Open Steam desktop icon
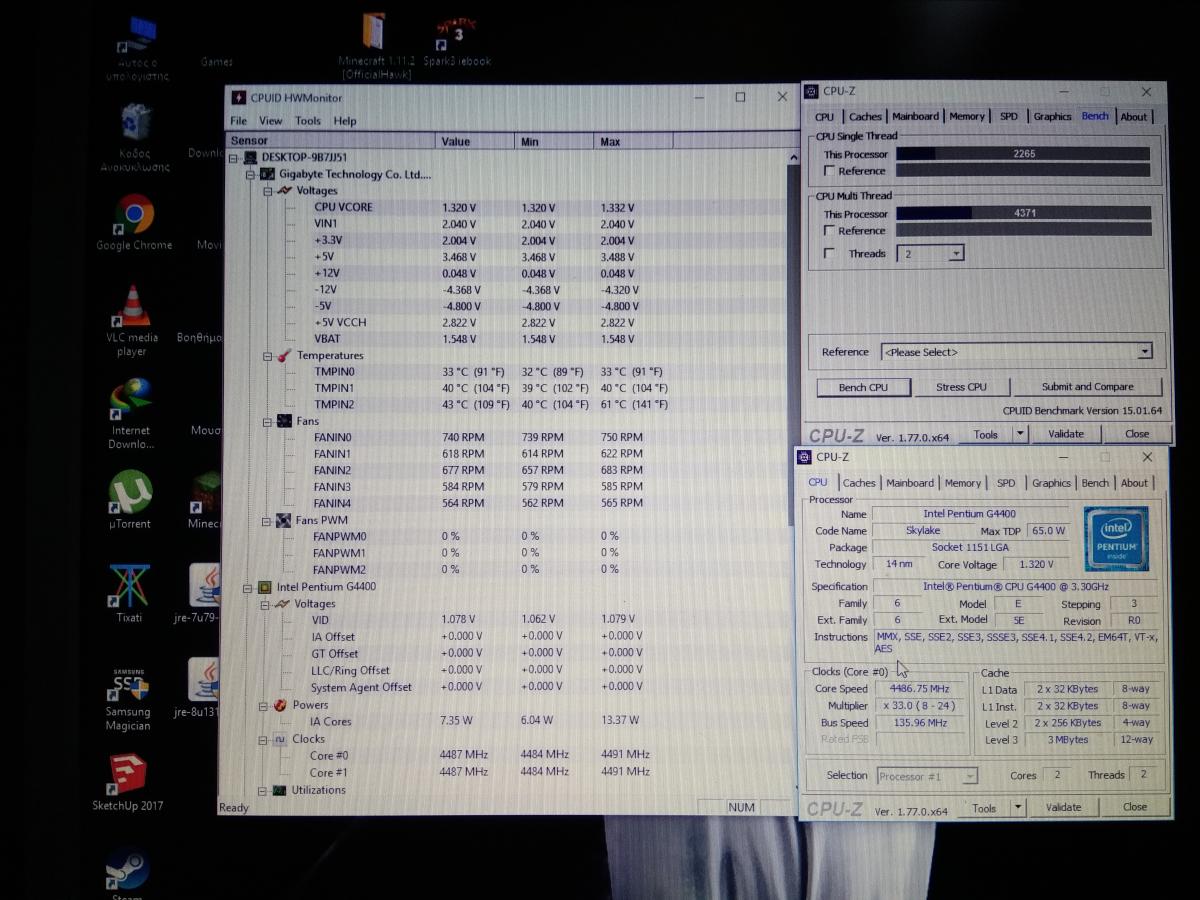 [127, 868]
